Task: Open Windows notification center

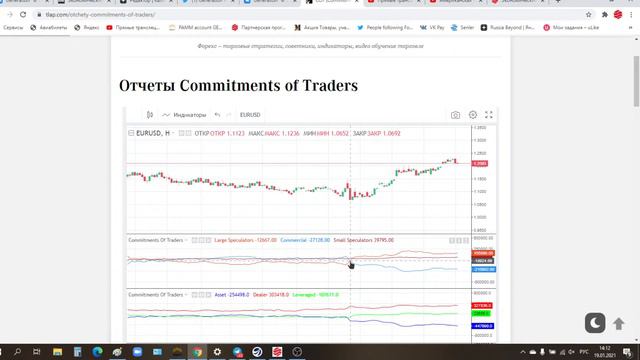Action: tap(627, 352)
